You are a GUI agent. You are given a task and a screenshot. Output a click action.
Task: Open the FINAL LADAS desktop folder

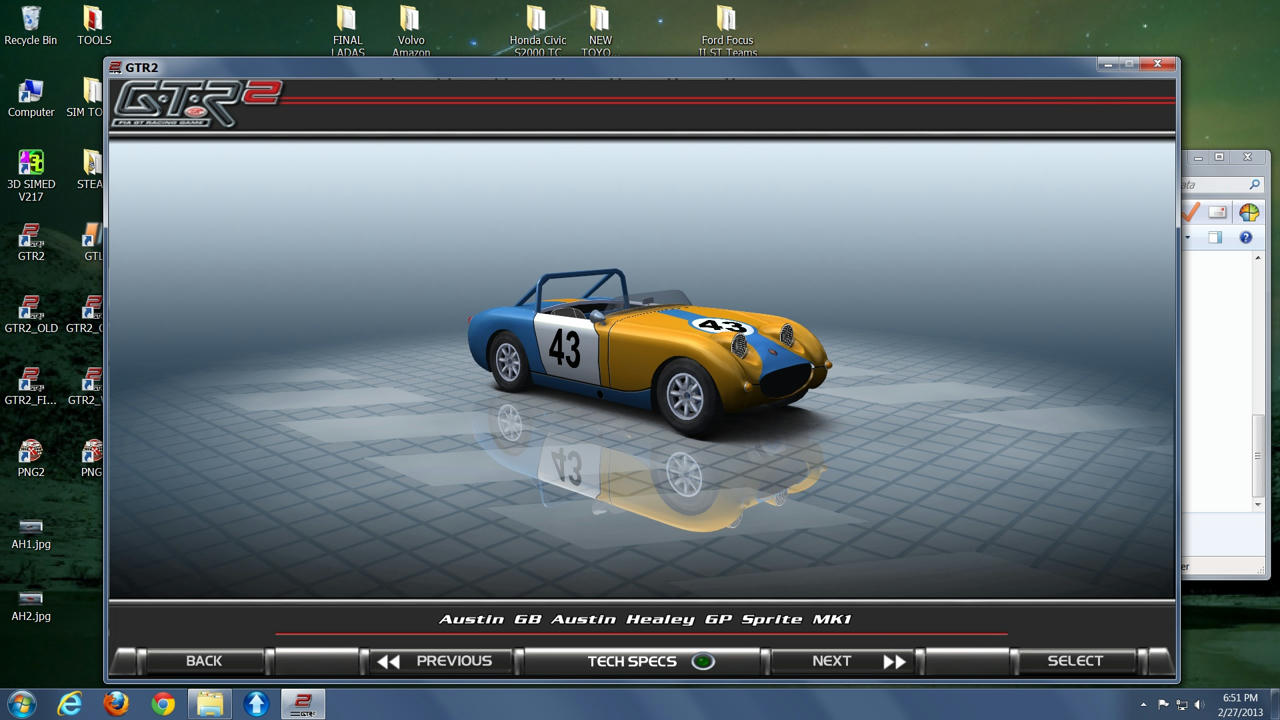pos(347,31)
